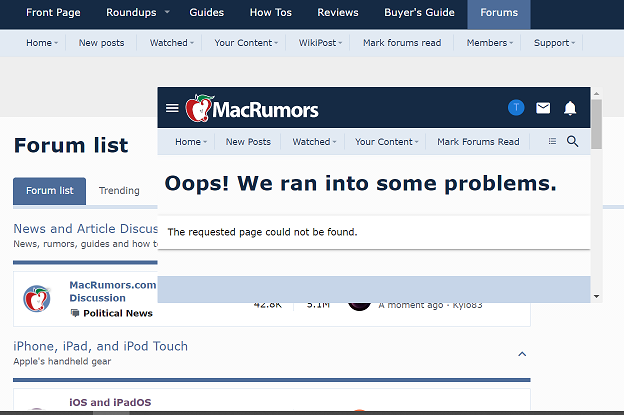Open iPhone, iPad, and iPod Touch category link
Viewport: 624px width, 415px height.
100,346
